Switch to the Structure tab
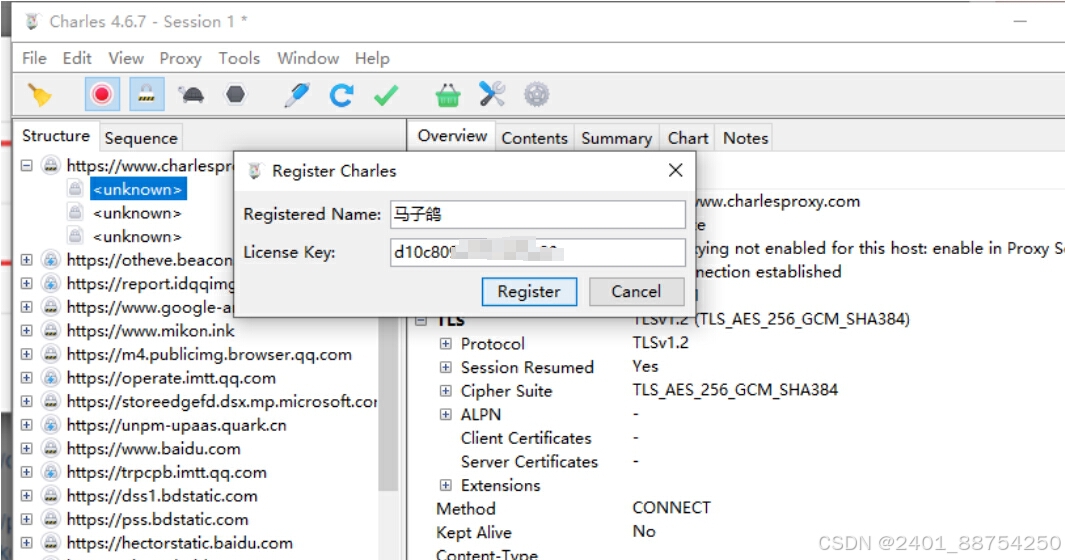 click(56, 136)
